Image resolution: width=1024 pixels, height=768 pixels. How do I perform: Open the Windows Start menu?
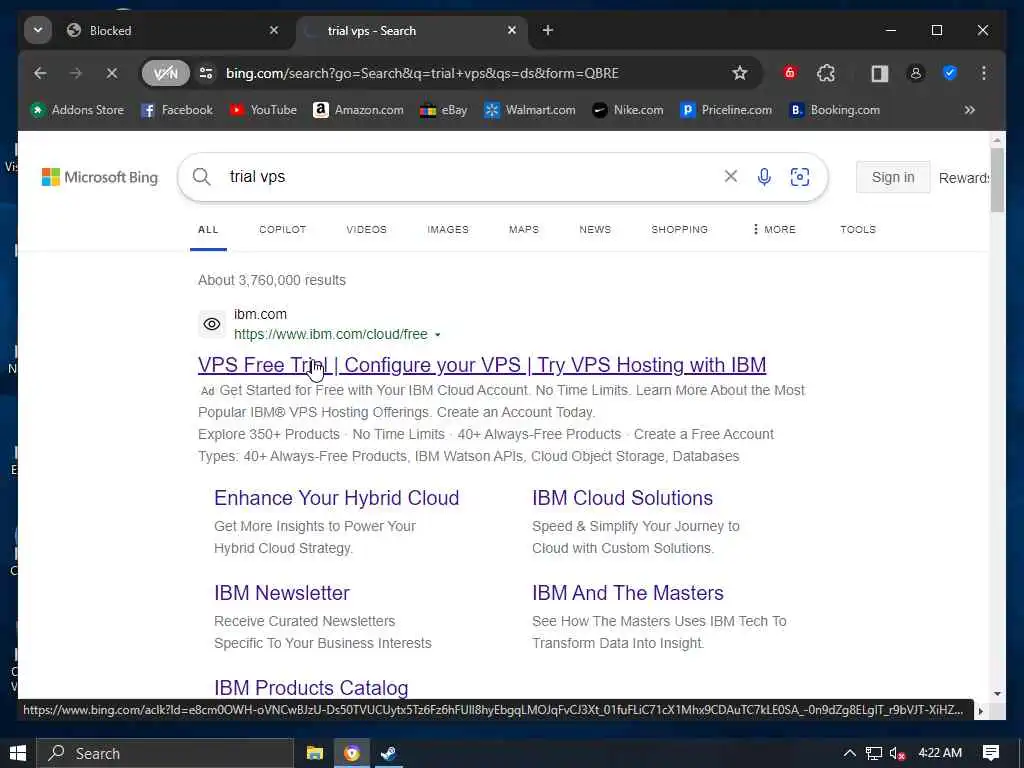18,753
